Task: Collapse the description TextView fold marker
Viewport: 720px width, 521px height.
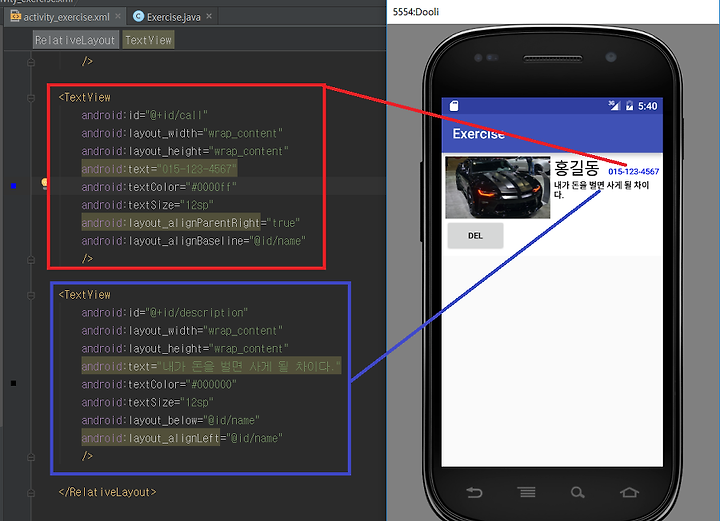Action: pyautogui.click(x=31, y=295)
